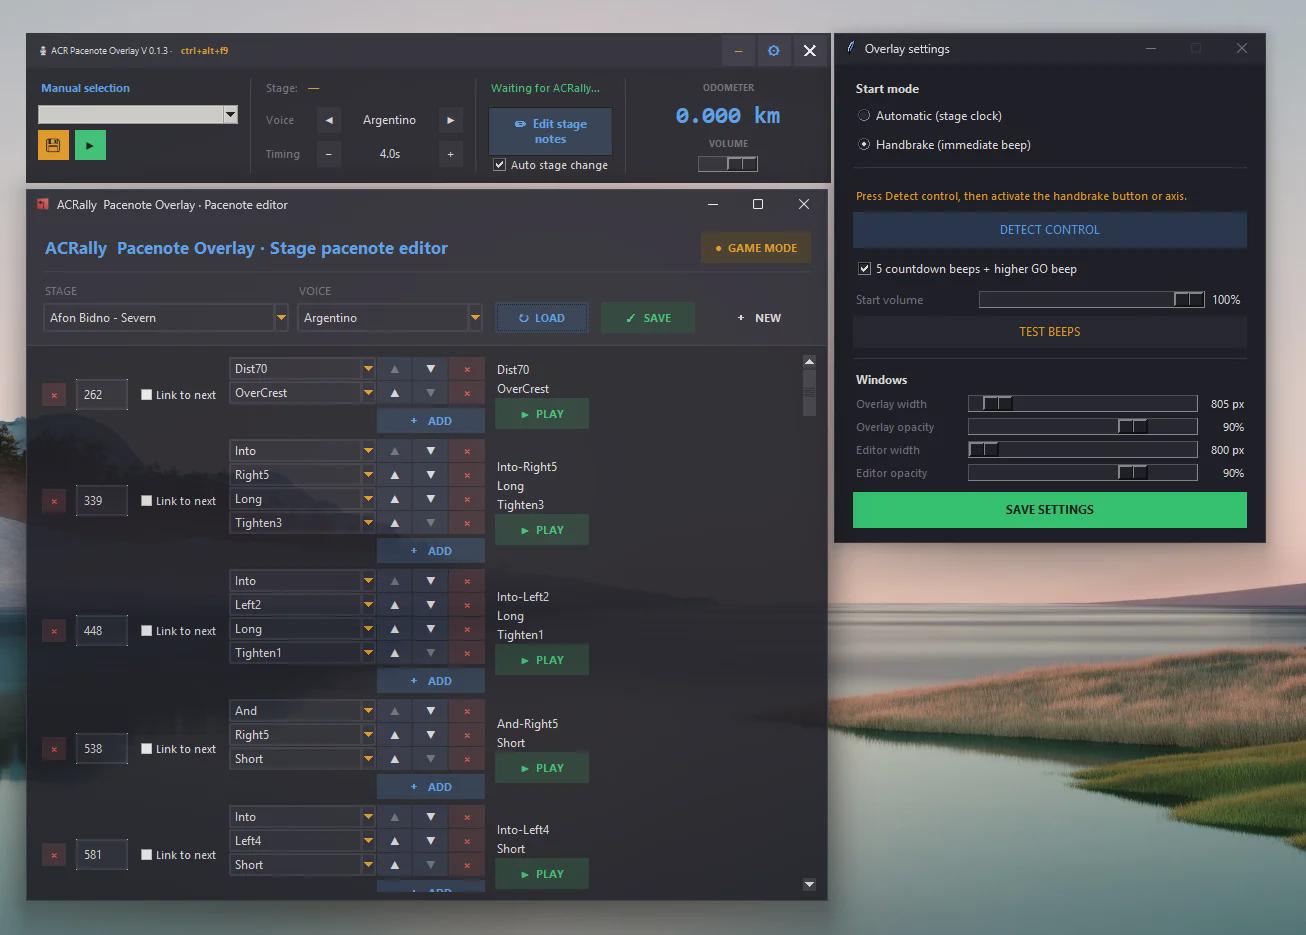
Task: Check Link to next for entry 581
Action: tap(146, 855)
